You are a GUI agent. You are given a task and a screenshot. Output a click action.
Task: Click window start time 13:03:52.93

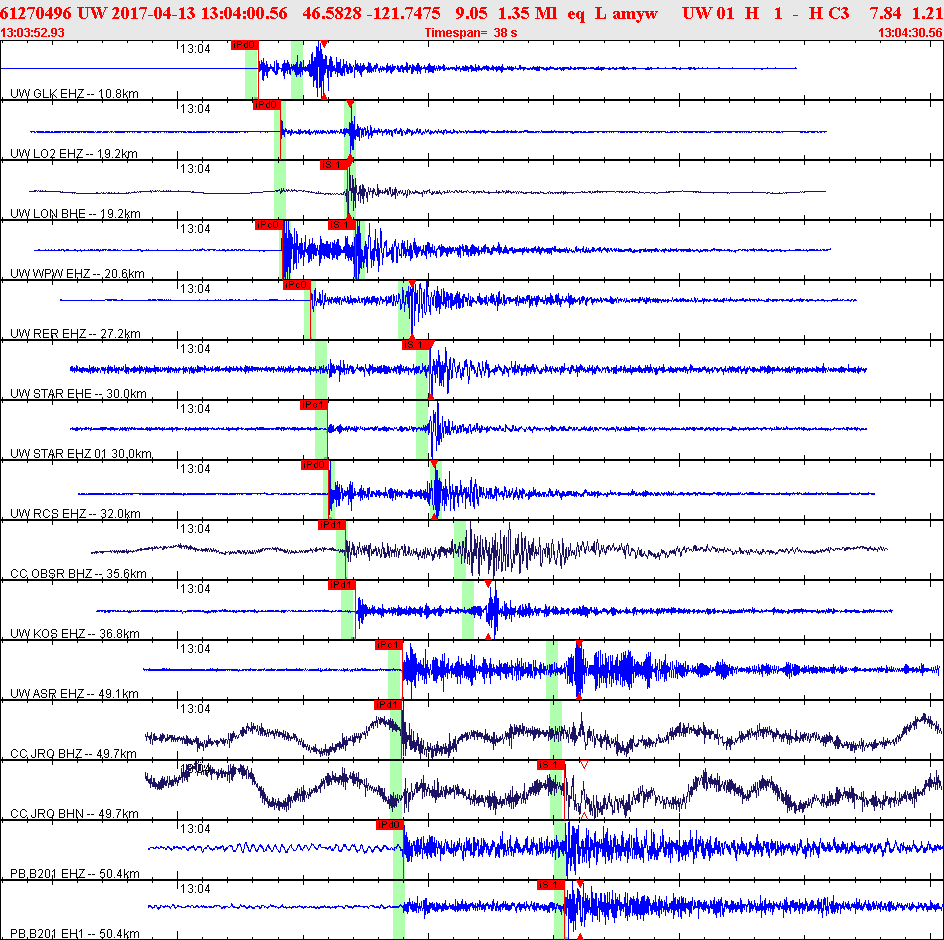[x=33, y=33]
